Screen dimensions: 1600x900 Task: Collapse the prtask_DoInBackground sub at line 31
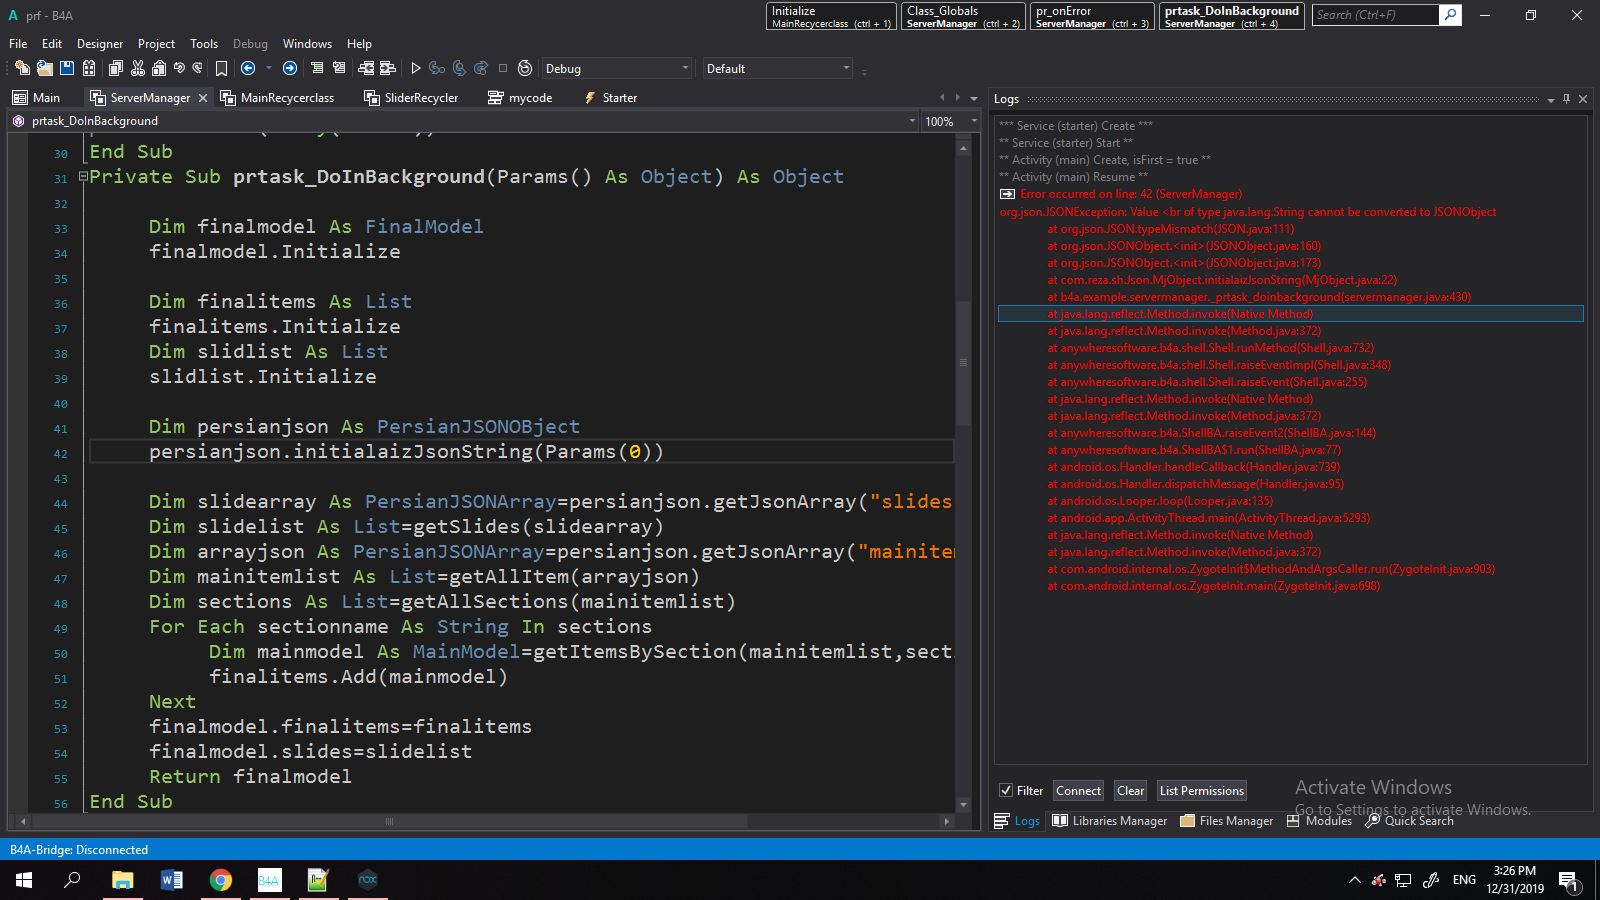point(83,177)
